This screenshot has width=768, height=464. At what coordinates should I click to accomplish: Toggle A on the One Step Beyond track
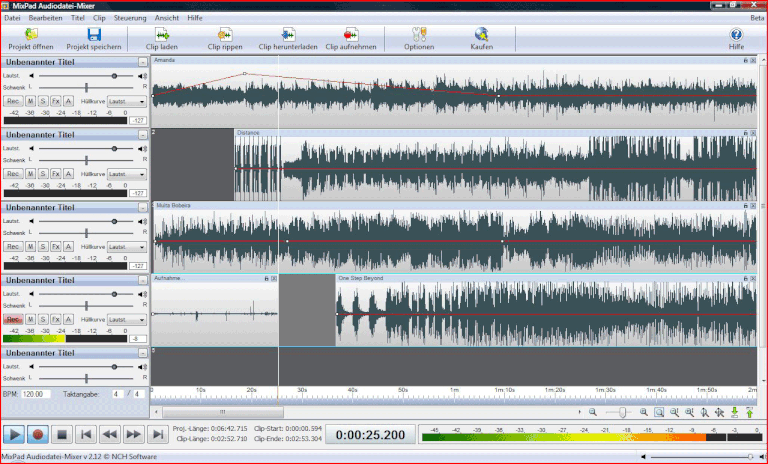pyautogui.click(x=68, y=319)
